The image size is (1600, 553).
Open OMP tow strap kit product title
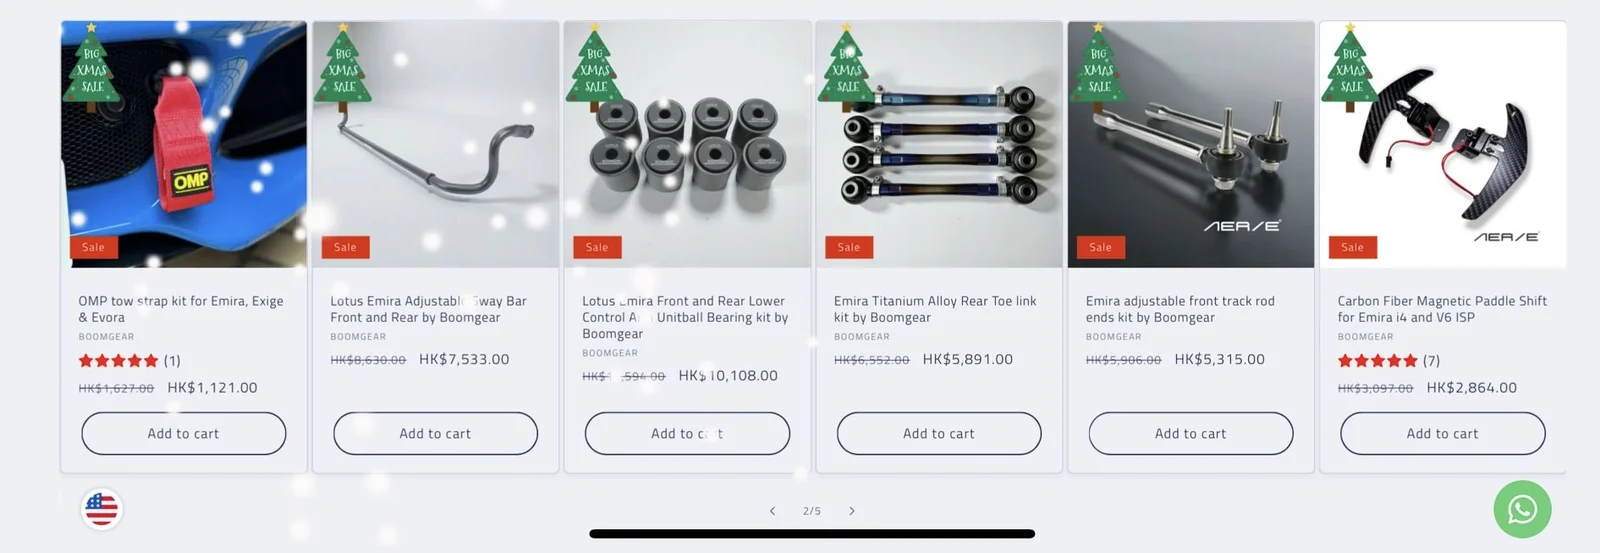(x=181, y=309)
